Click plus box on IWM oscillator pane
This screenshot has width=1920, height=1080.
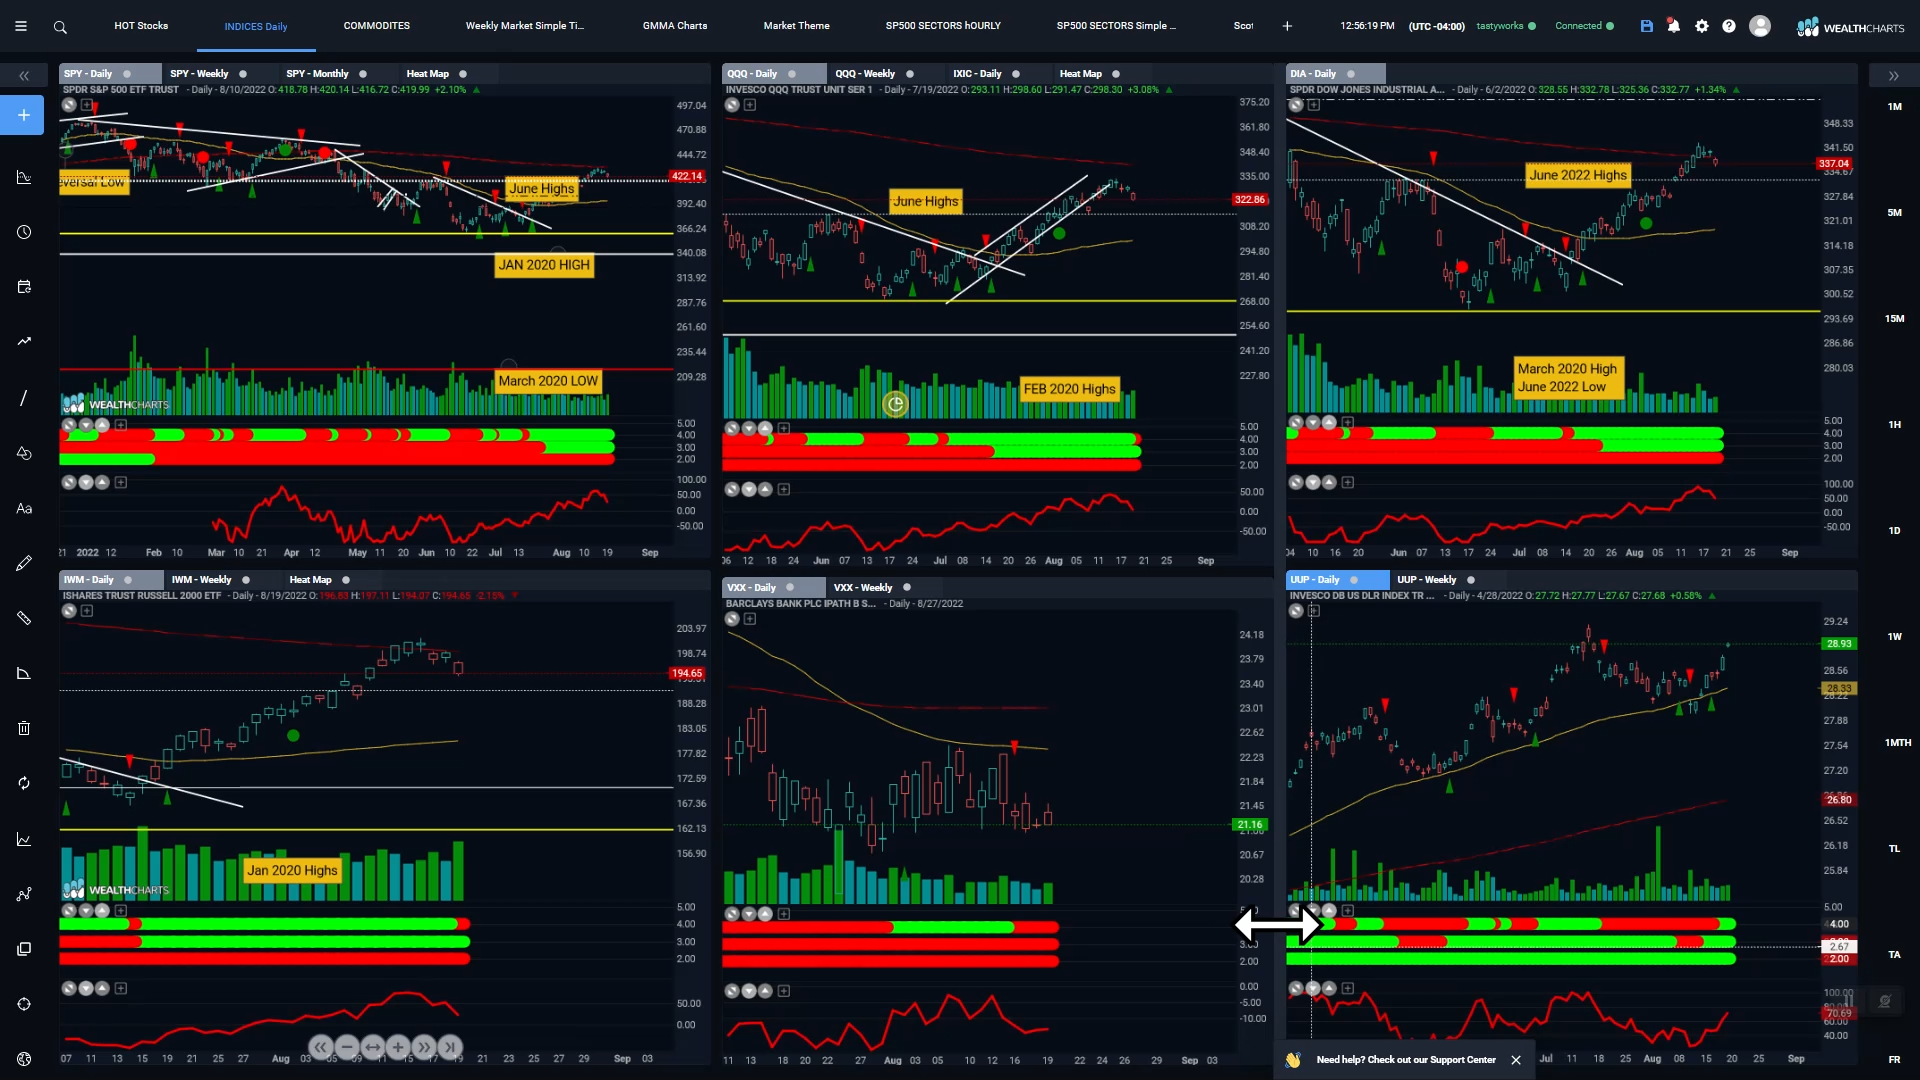pyautogui.click(x=121, y=988)
